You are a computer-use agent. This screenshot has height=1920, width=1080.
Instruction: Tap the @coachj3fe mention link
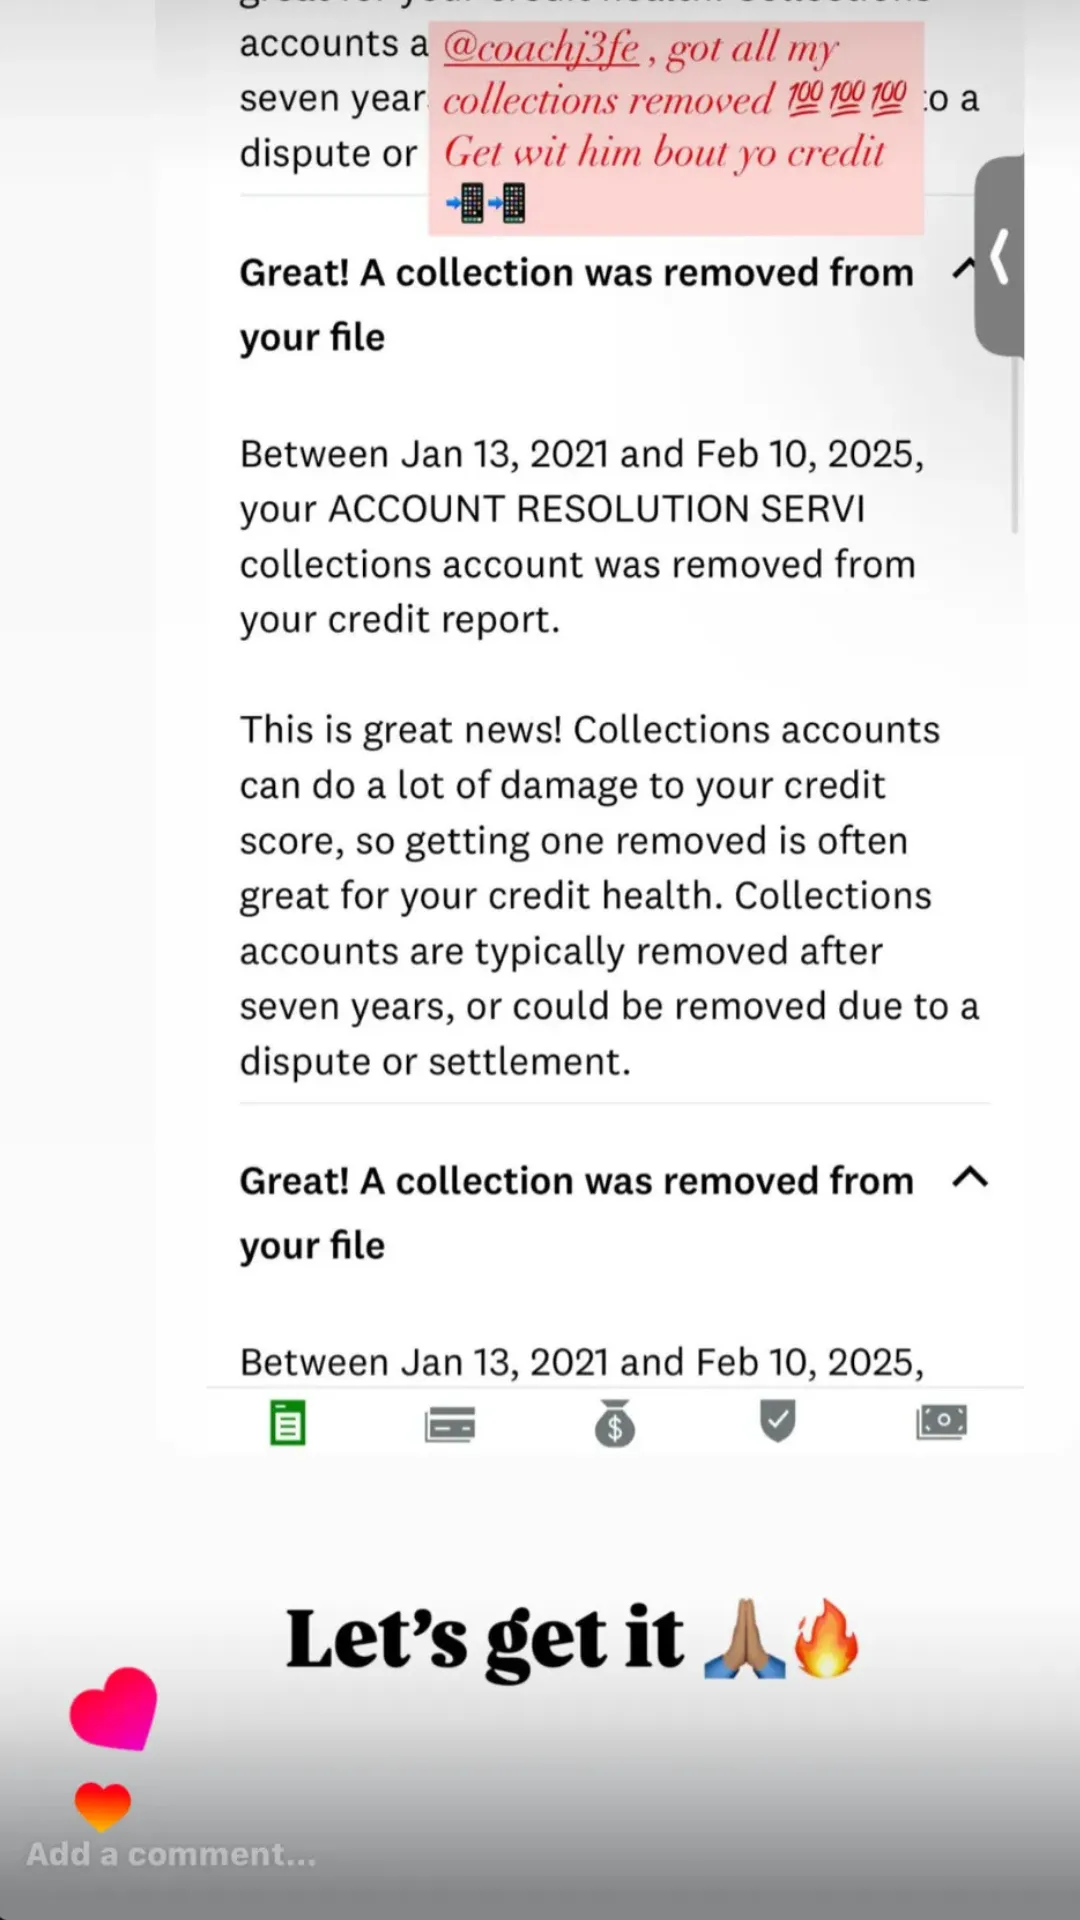(x=540, y=48)
